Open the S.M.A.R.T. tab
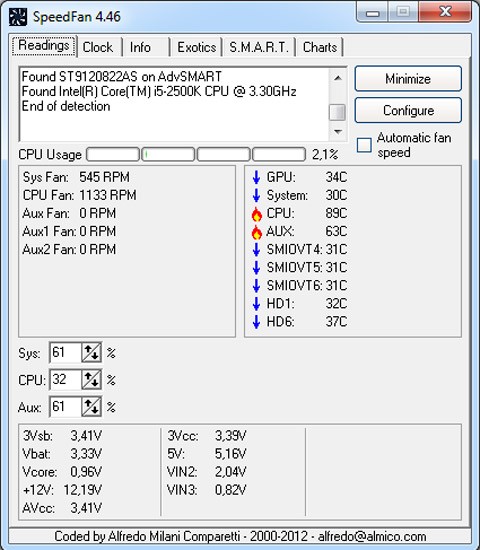The width and height of the screenshot is (480, 550). tap(259, 47)
